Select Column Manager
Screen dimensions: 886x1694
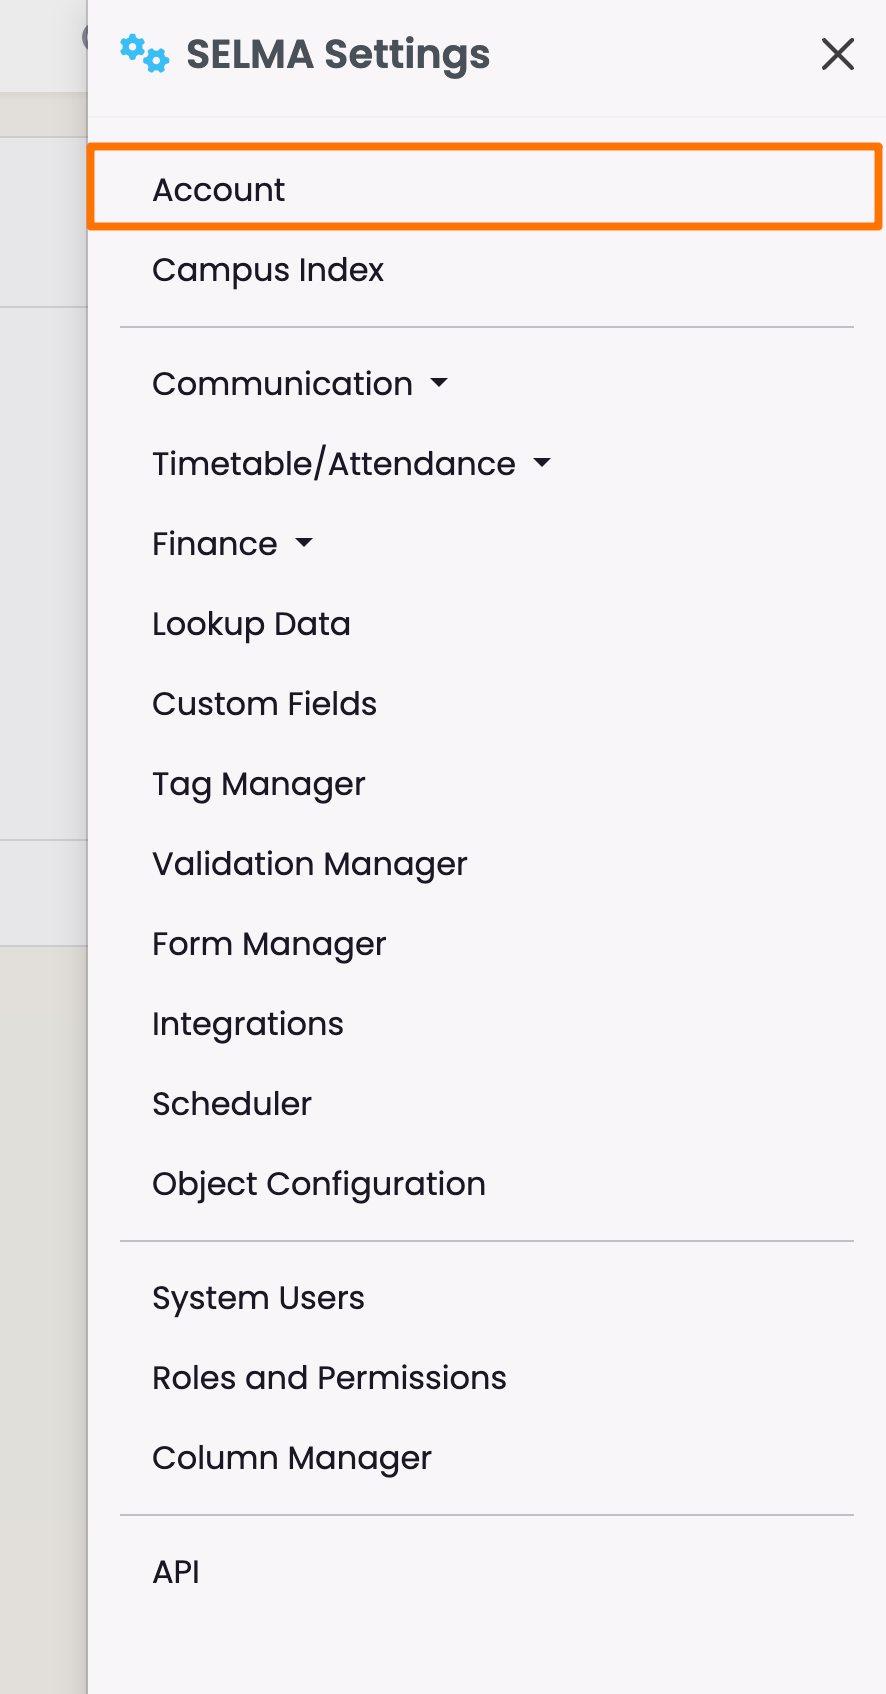pyautogui.click(x=291, y=1458)
